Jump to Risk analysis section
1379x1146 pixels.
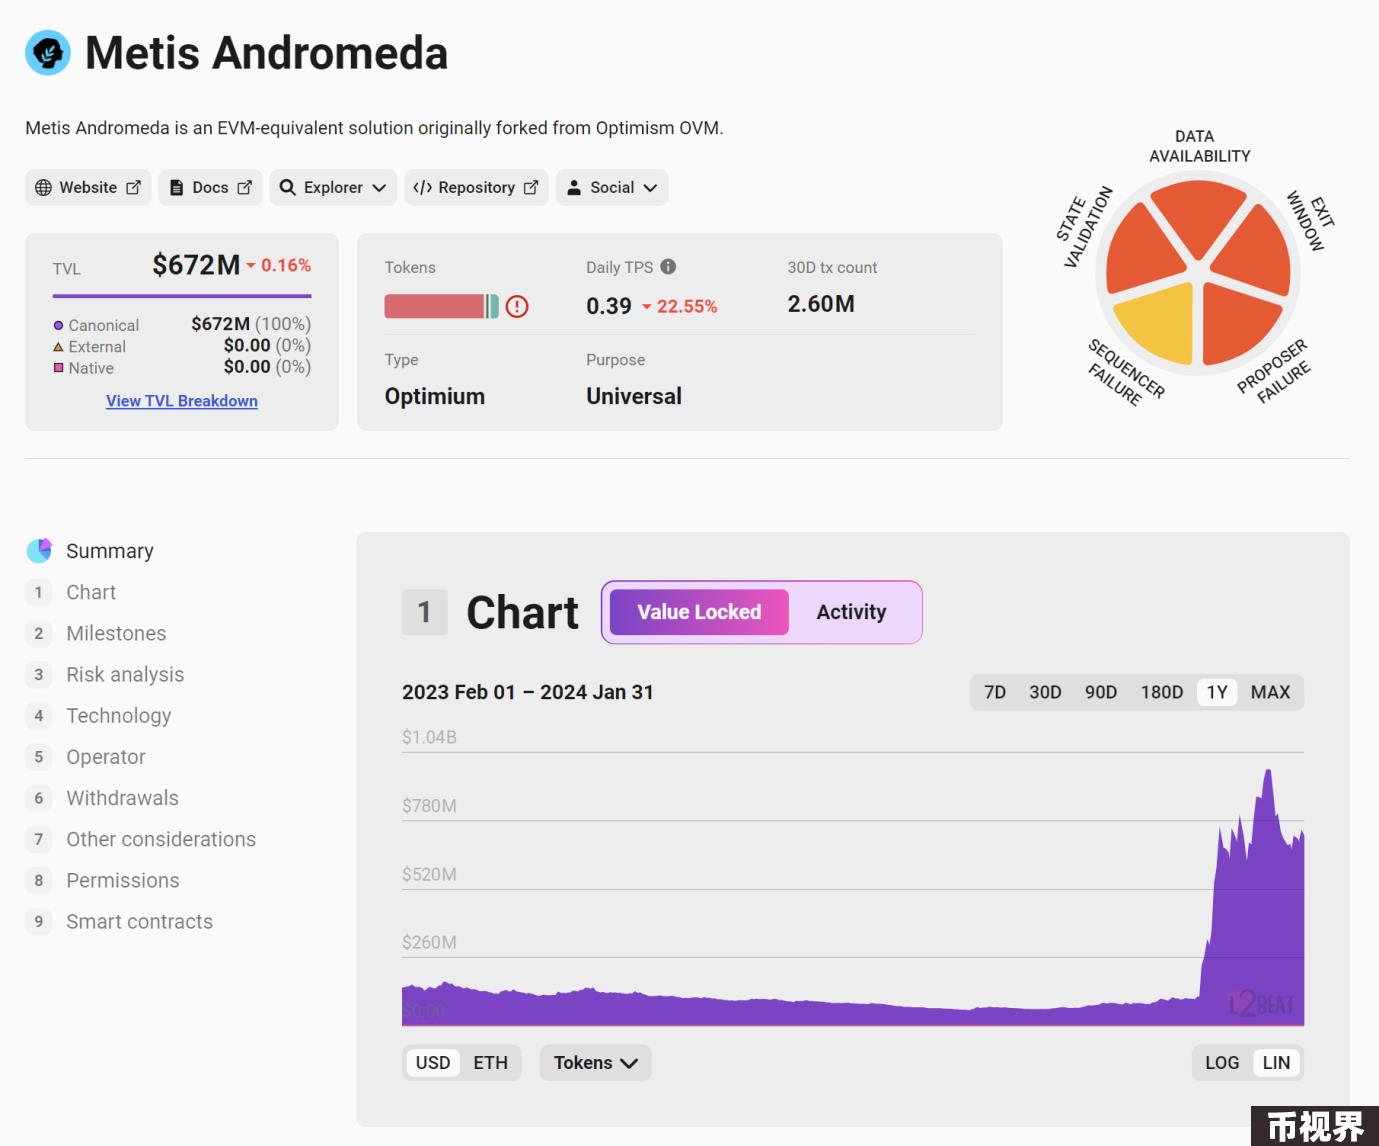pos(125,674)
